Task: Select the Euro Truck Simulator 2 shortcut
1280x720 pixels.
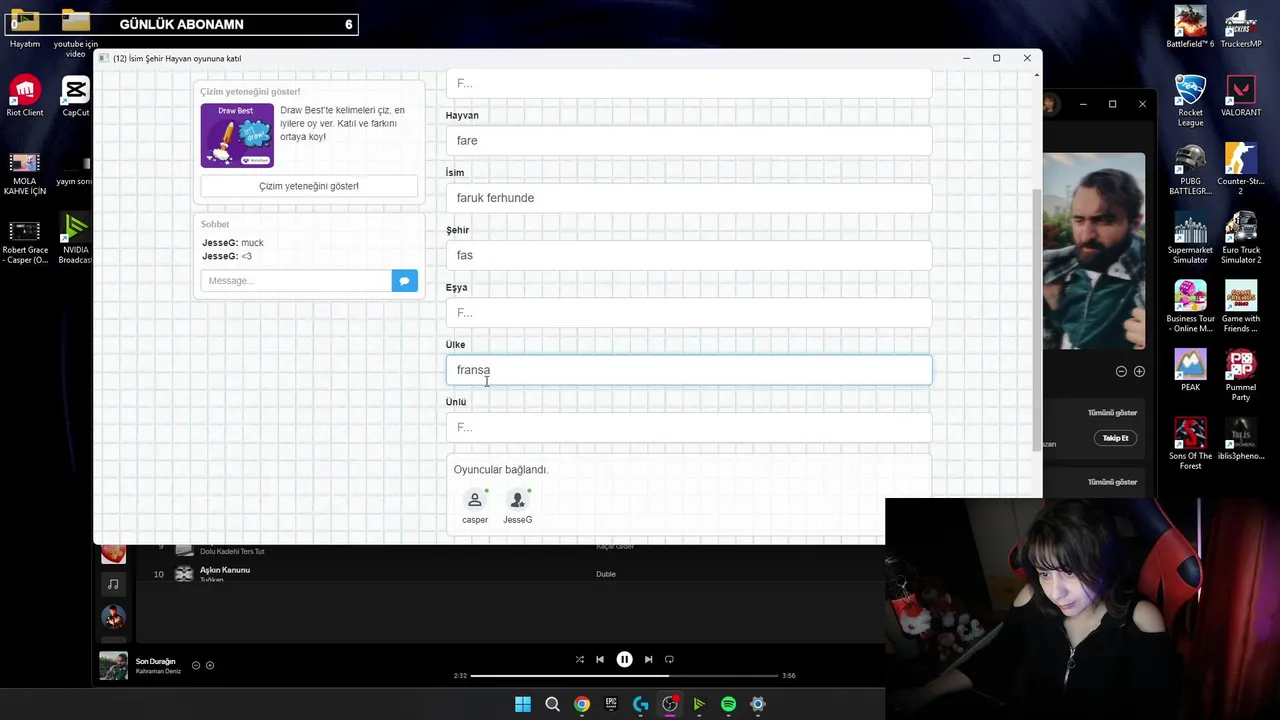Action: click(1241, 238)
